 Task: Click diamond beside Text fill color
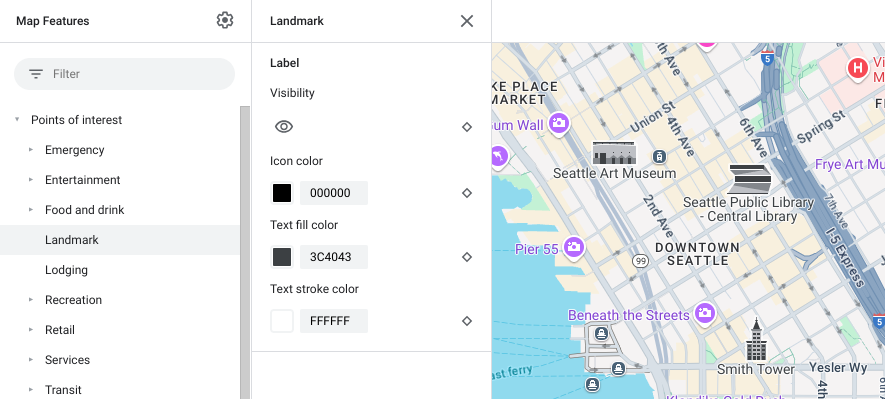(x=467, y=257)
